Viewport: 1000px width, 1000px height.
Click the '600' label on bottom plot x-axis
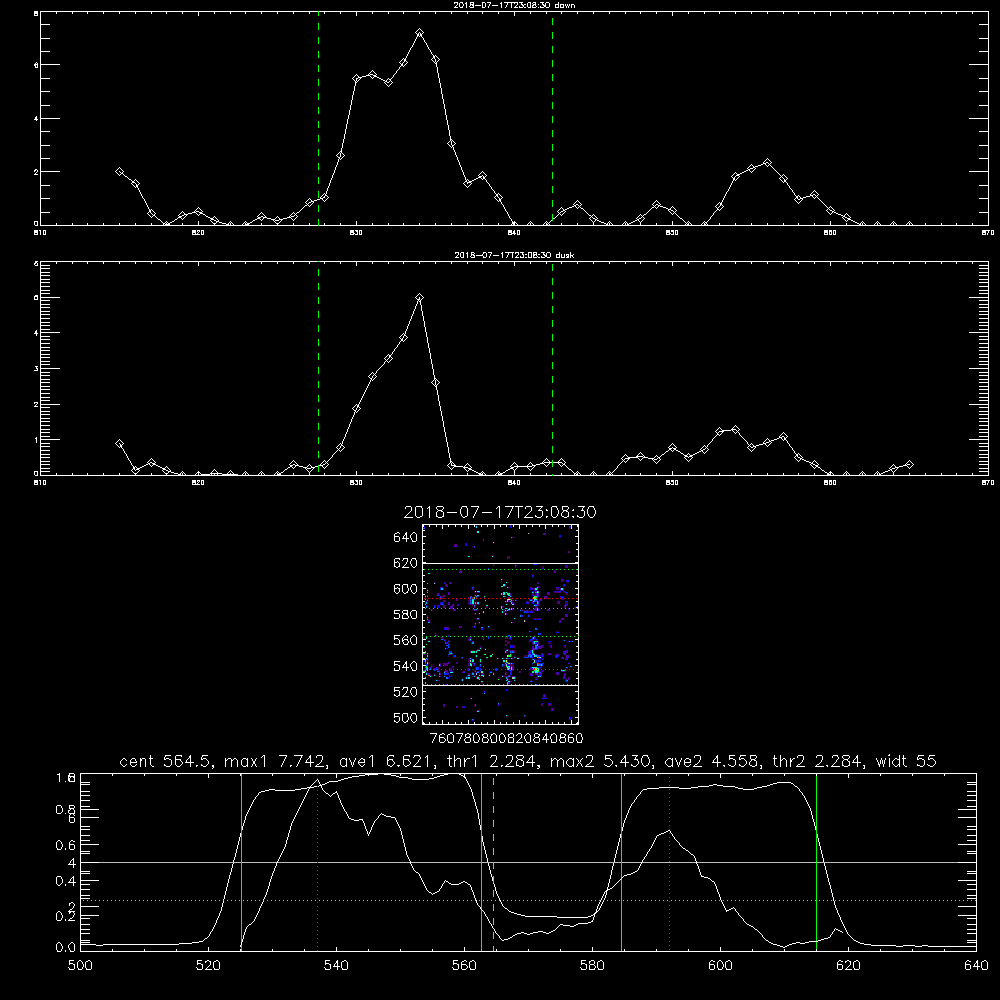click(721, 966)
